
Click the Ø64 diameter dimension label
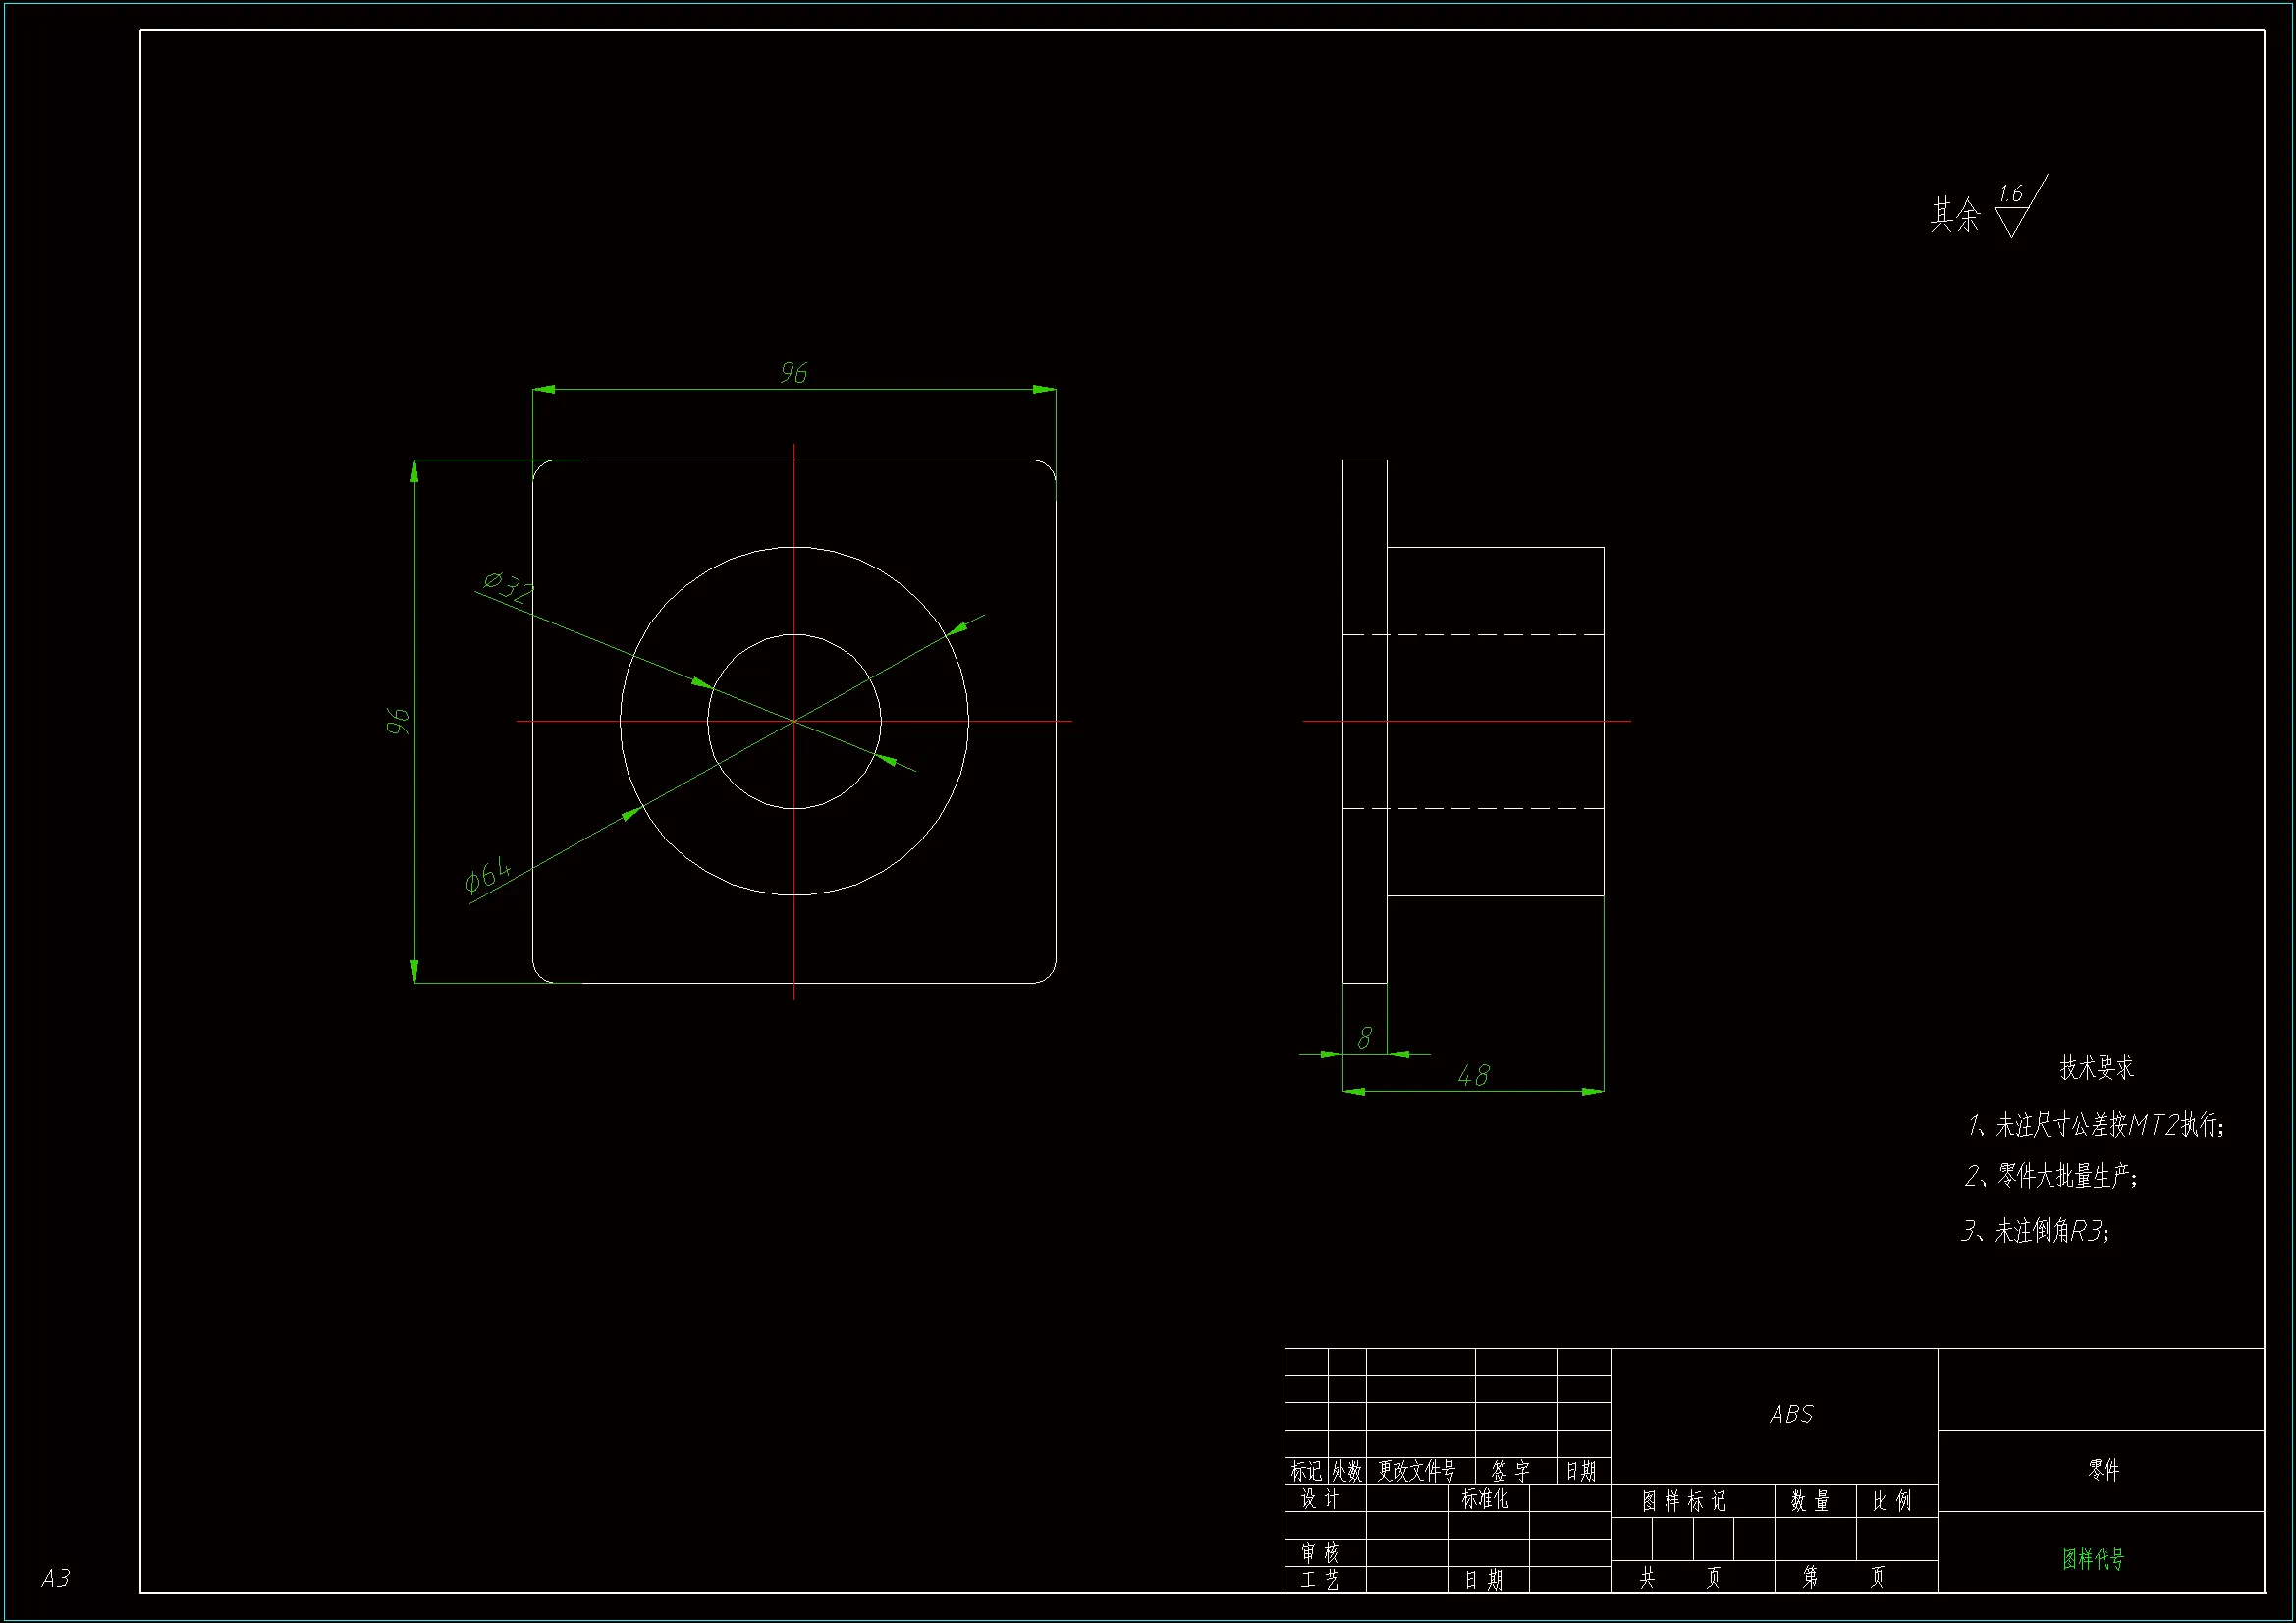[x=488, y=874]
